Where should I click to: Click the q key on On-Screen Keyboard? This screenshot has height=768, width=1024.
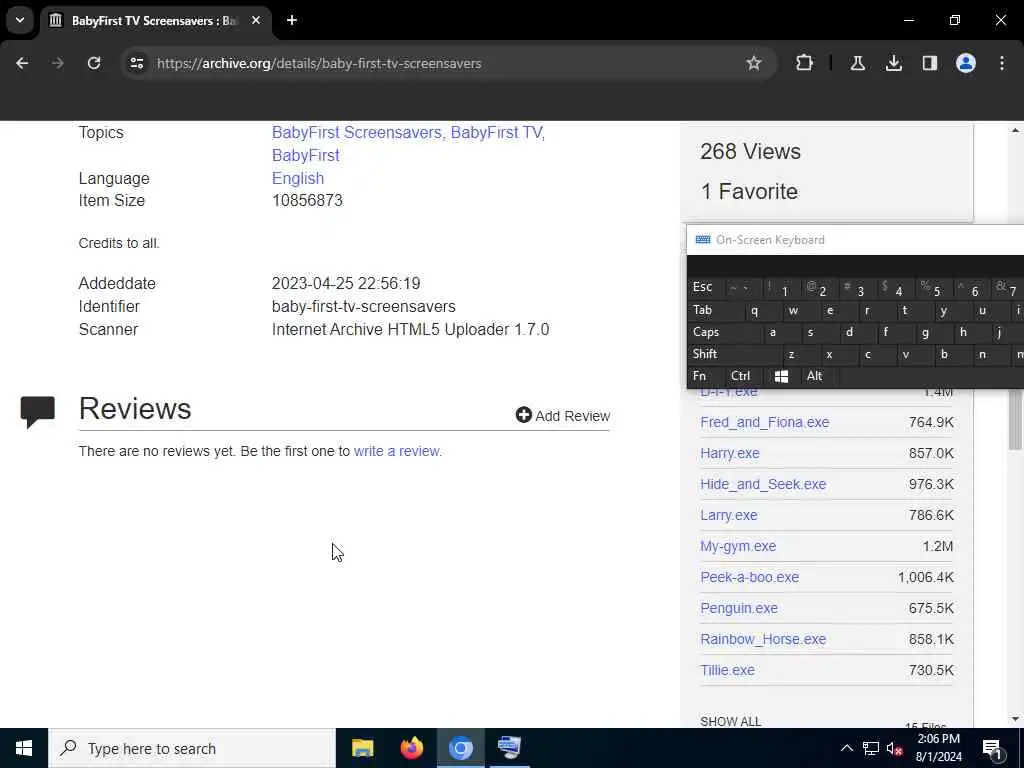(762, 310)
